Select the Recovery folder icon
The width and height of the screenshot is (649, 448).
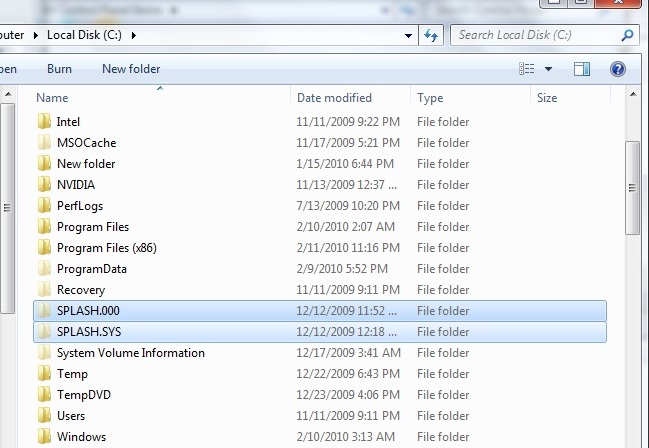pyautogui.click(x=44, y=290)
